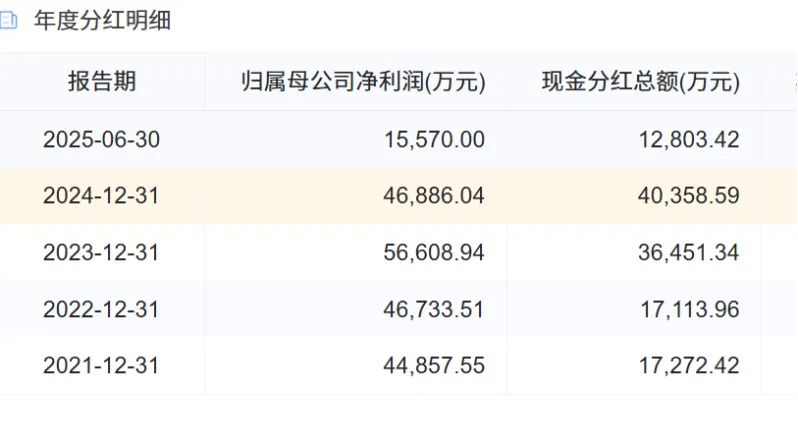Select the 2024-12-31 report period row
The width and height of the screenshot is (798, 447).
[x=101, y=196]
